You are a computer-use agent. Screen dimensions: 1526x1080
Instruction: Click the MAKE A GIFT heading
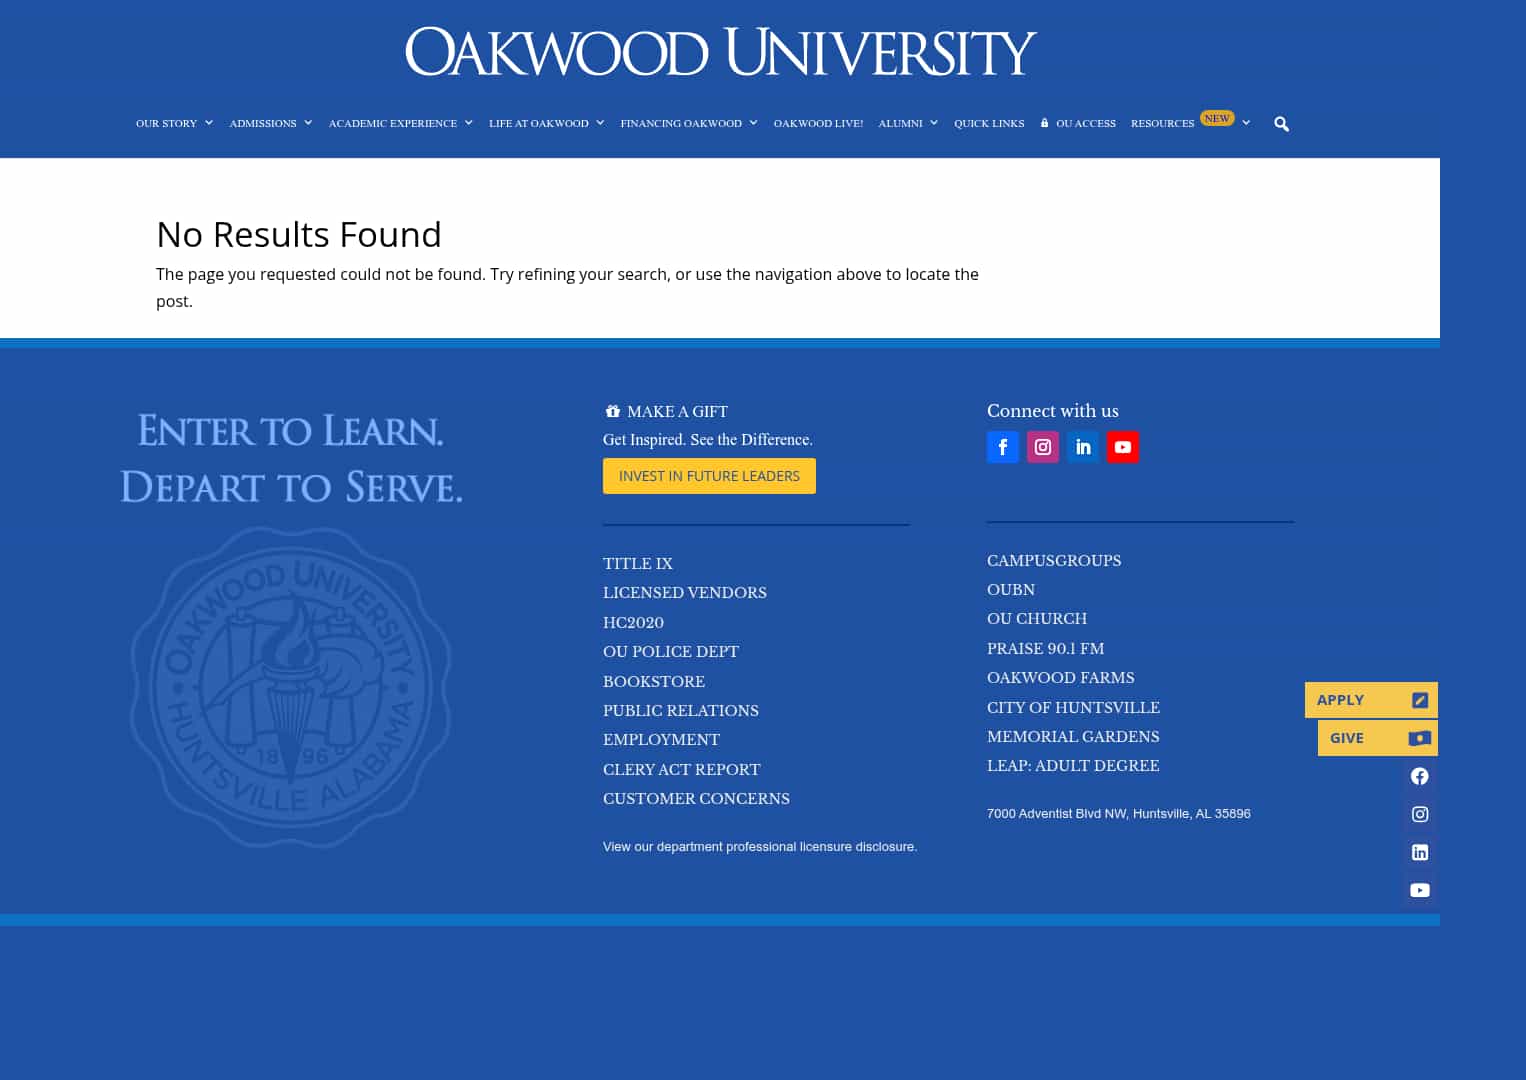tap(677, 411)
